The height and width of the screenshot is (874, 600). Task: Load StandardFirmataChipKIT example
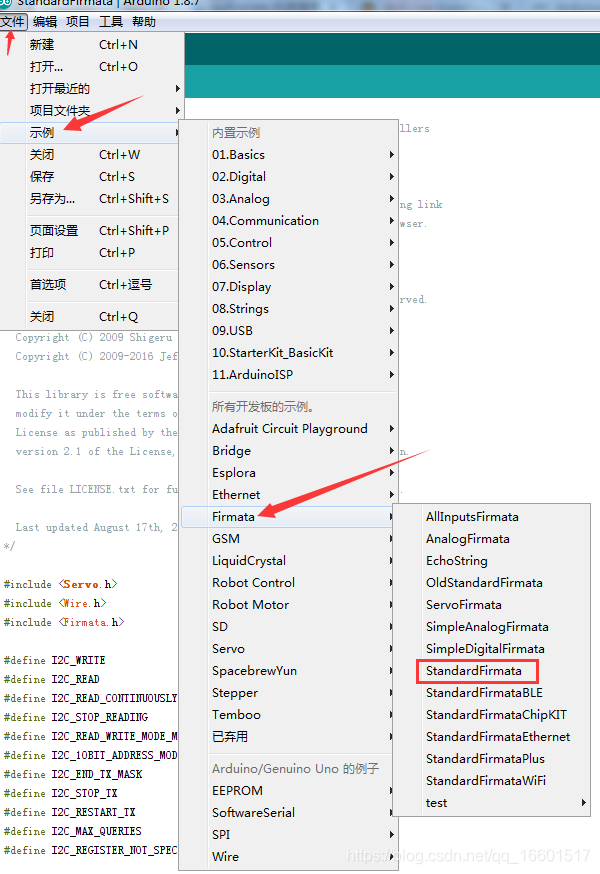pyautogui.click(x=491, y=715)
